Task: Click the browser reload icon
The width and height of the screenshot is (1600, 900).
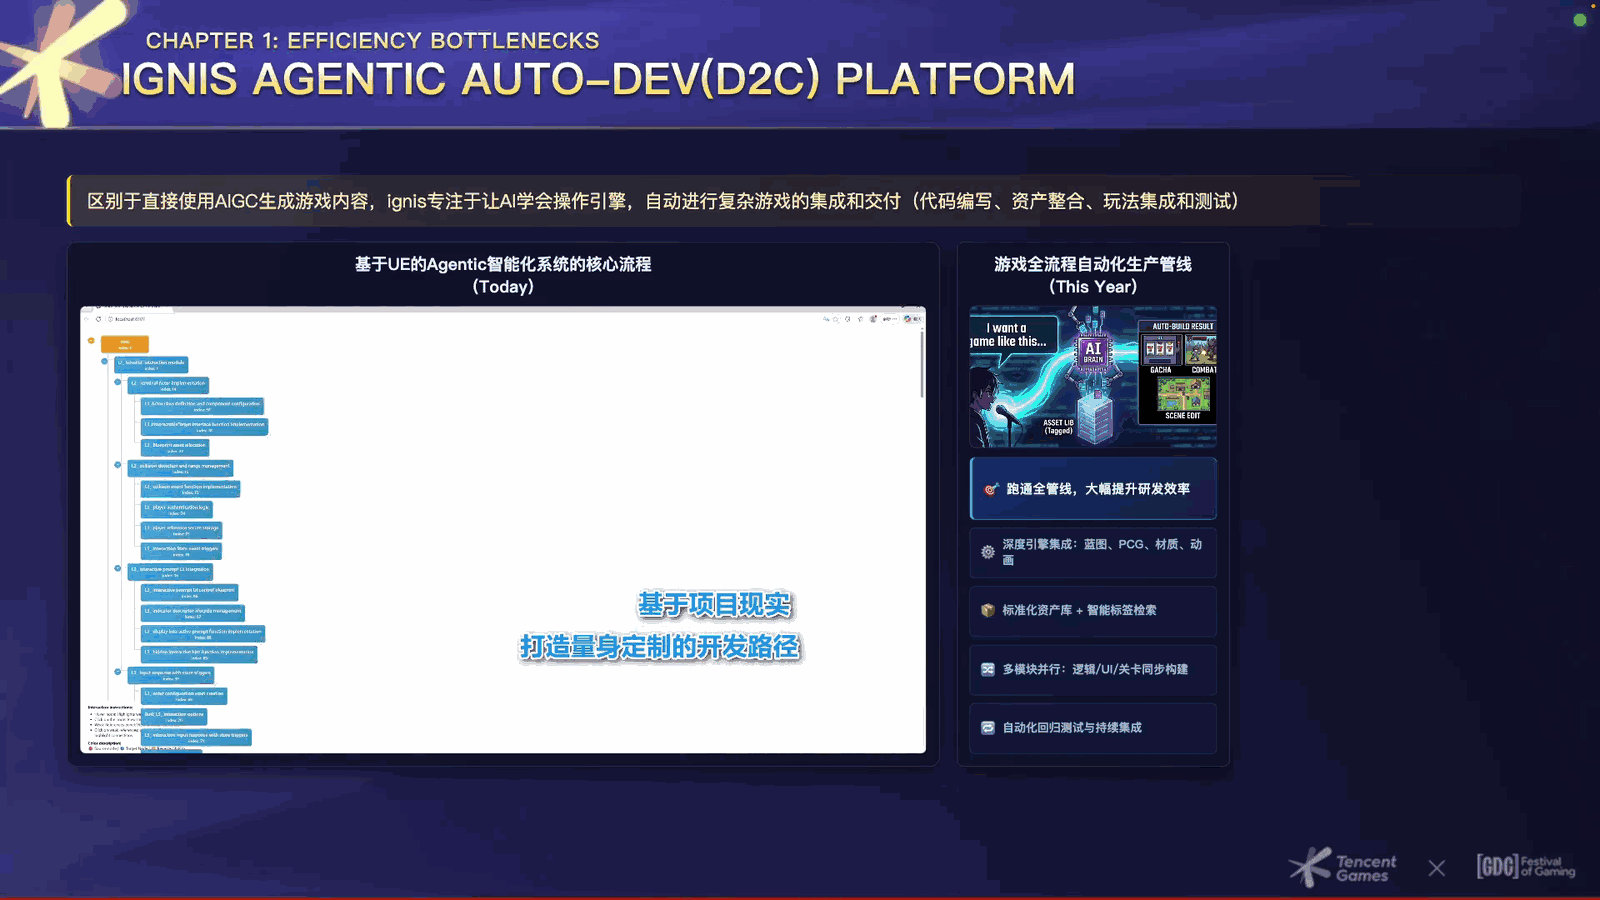Action: 98,319
